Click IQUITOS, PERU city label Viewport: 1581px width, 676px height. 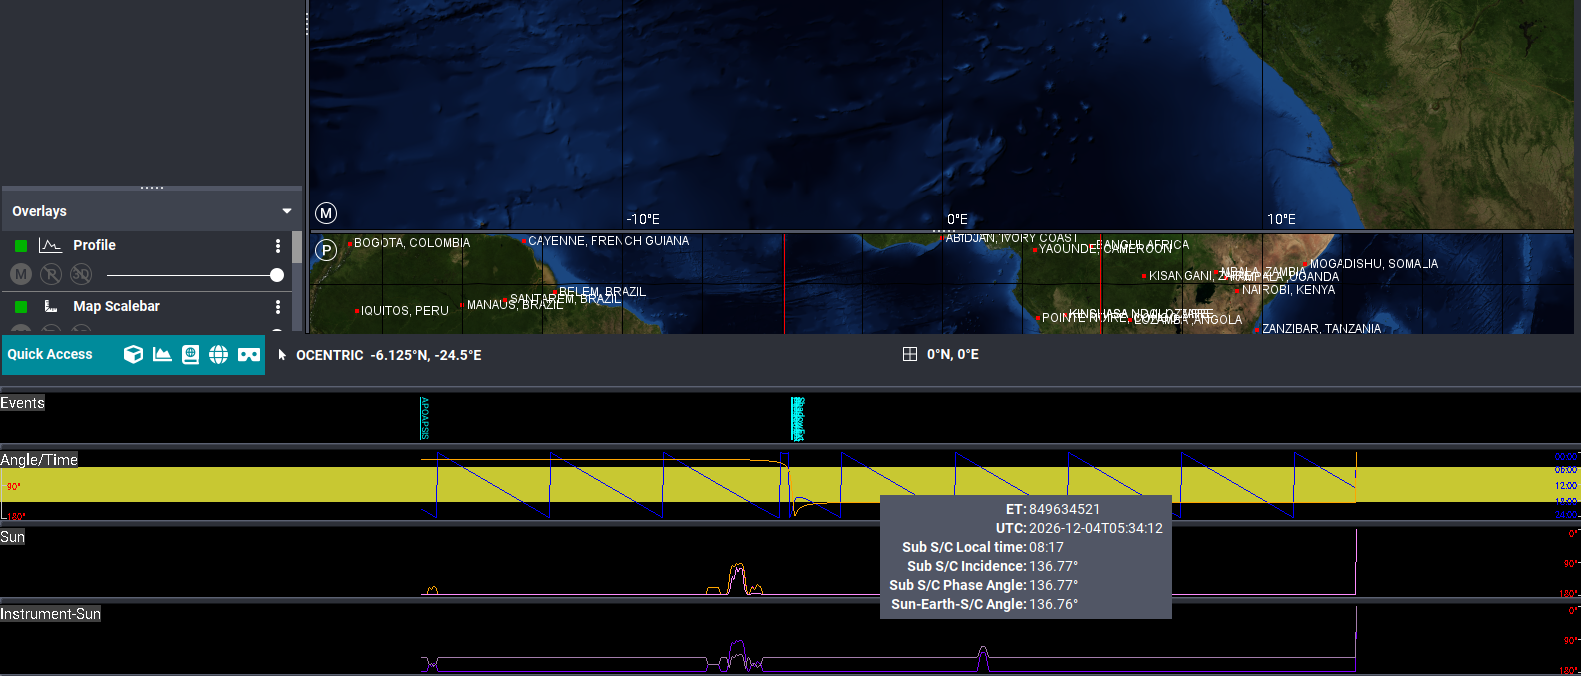405,311
